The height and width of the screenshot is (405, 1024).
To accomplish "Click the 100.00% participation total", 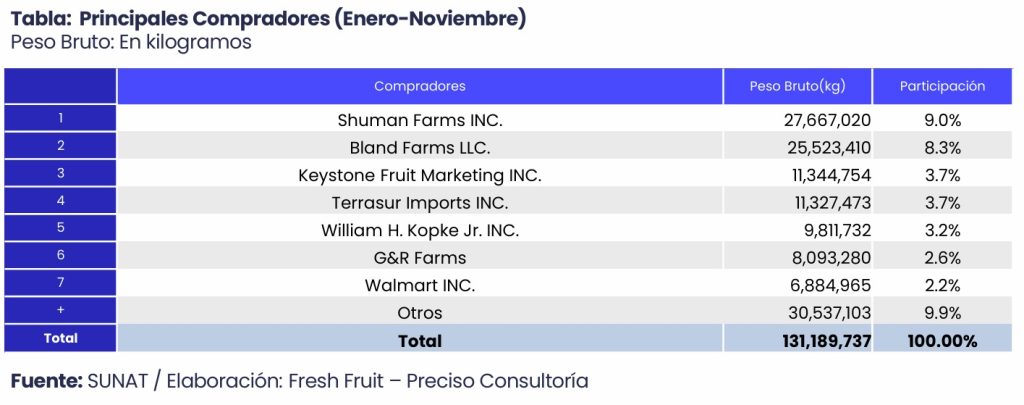I will point(942,341).
